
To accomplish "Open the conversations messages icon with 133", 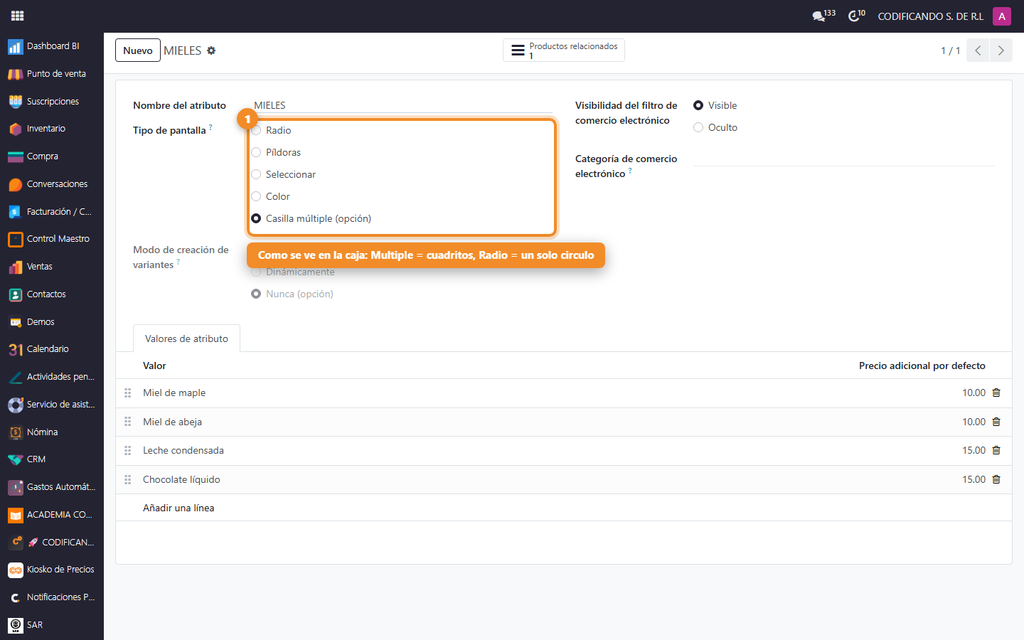I will pos(824,16).
